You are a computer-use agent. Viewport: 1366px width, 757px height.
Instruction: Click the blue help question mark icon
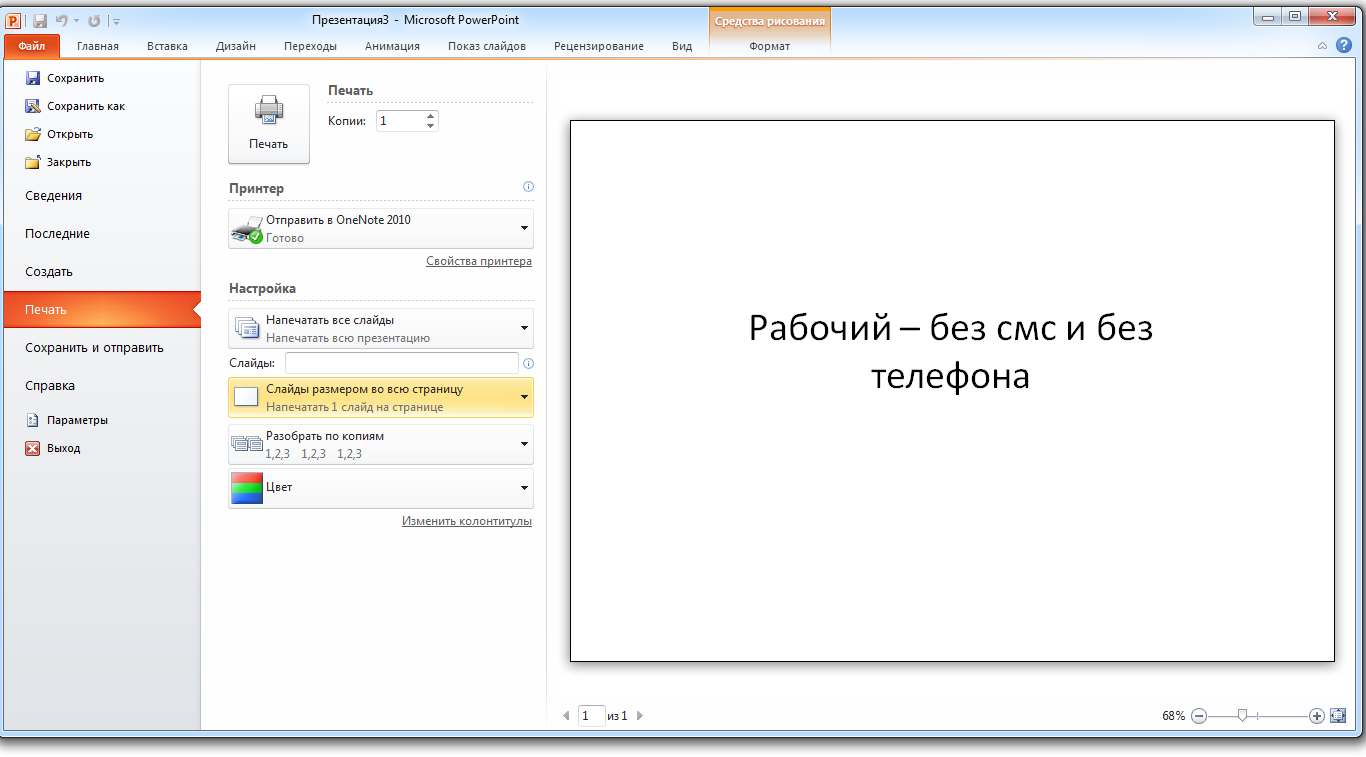tap(1343, 45)
